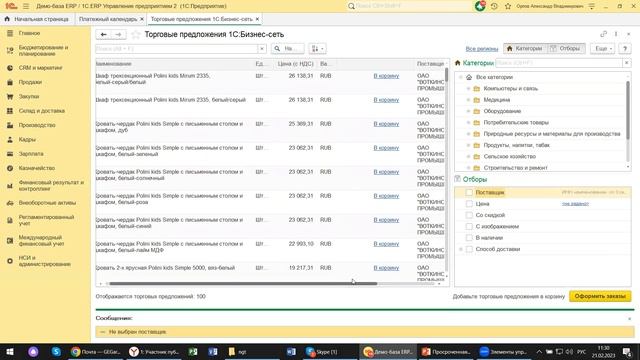Open the Производство section icon

(x=10, y=125)
